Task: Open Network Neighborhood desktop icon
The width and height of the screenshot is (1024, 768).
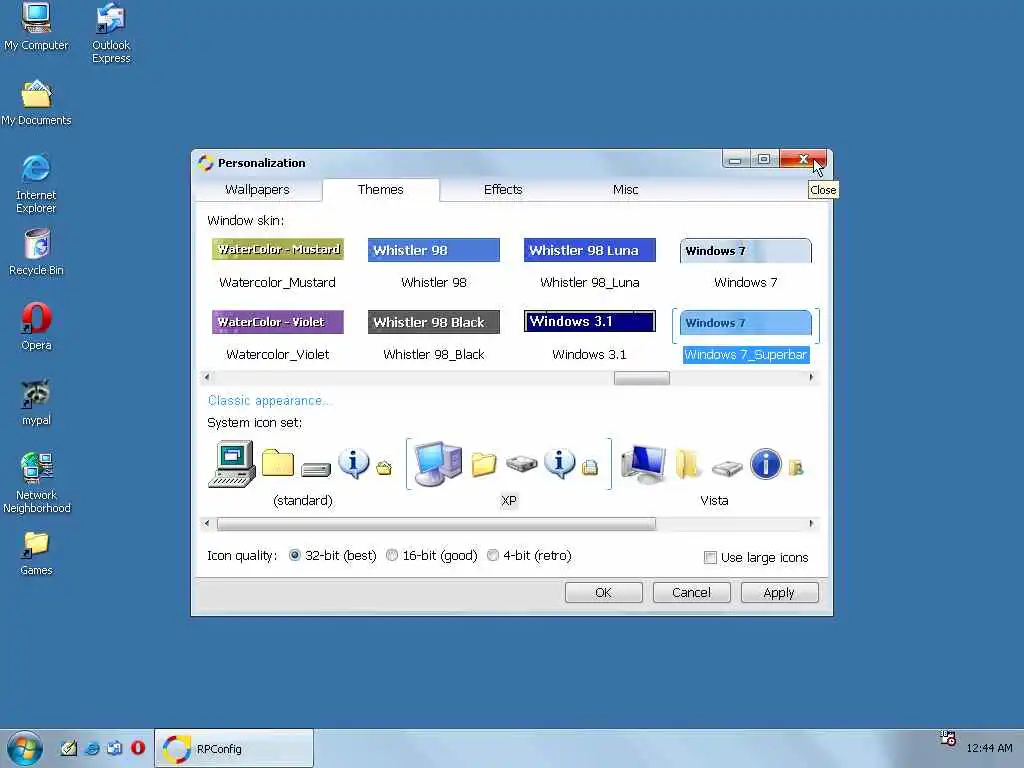Action: pyautogui.click(x=36, y=483)
